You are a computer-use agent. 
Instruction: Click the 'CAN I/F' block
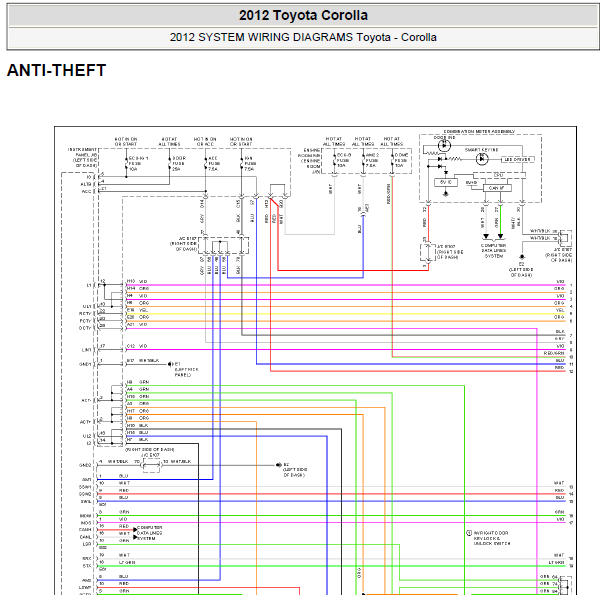497,188
